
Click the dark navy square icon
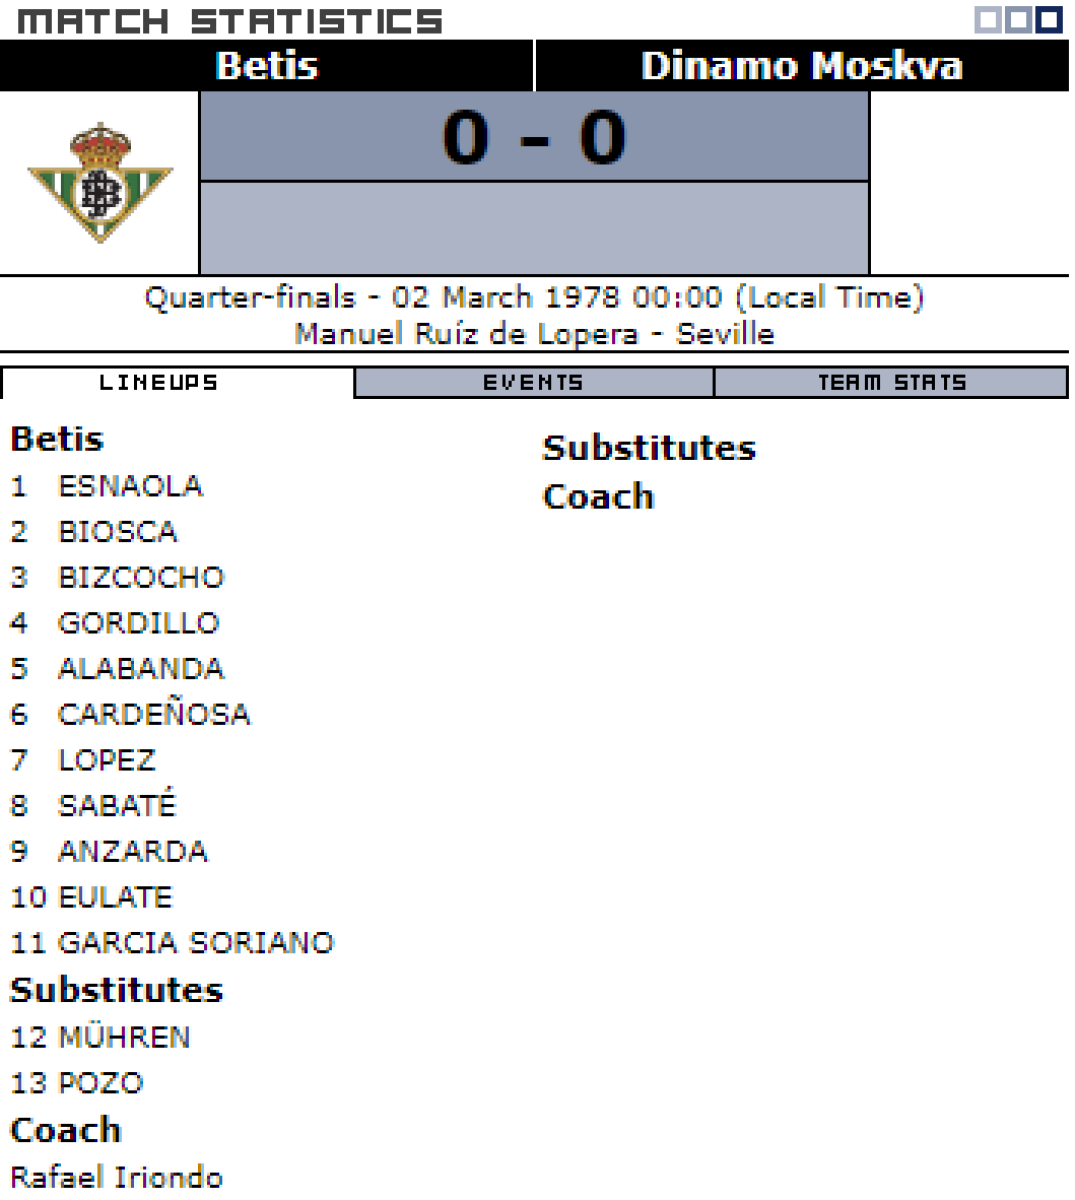(x=1049, y=20)
